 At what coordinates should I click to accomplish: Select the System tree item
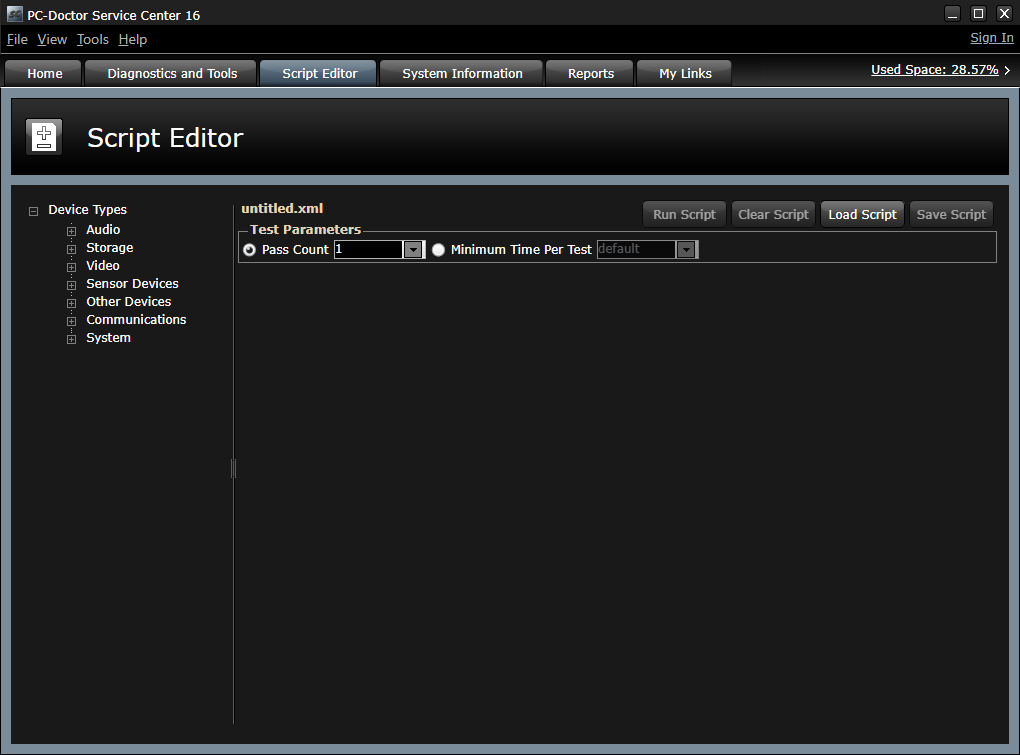(108, 338)
